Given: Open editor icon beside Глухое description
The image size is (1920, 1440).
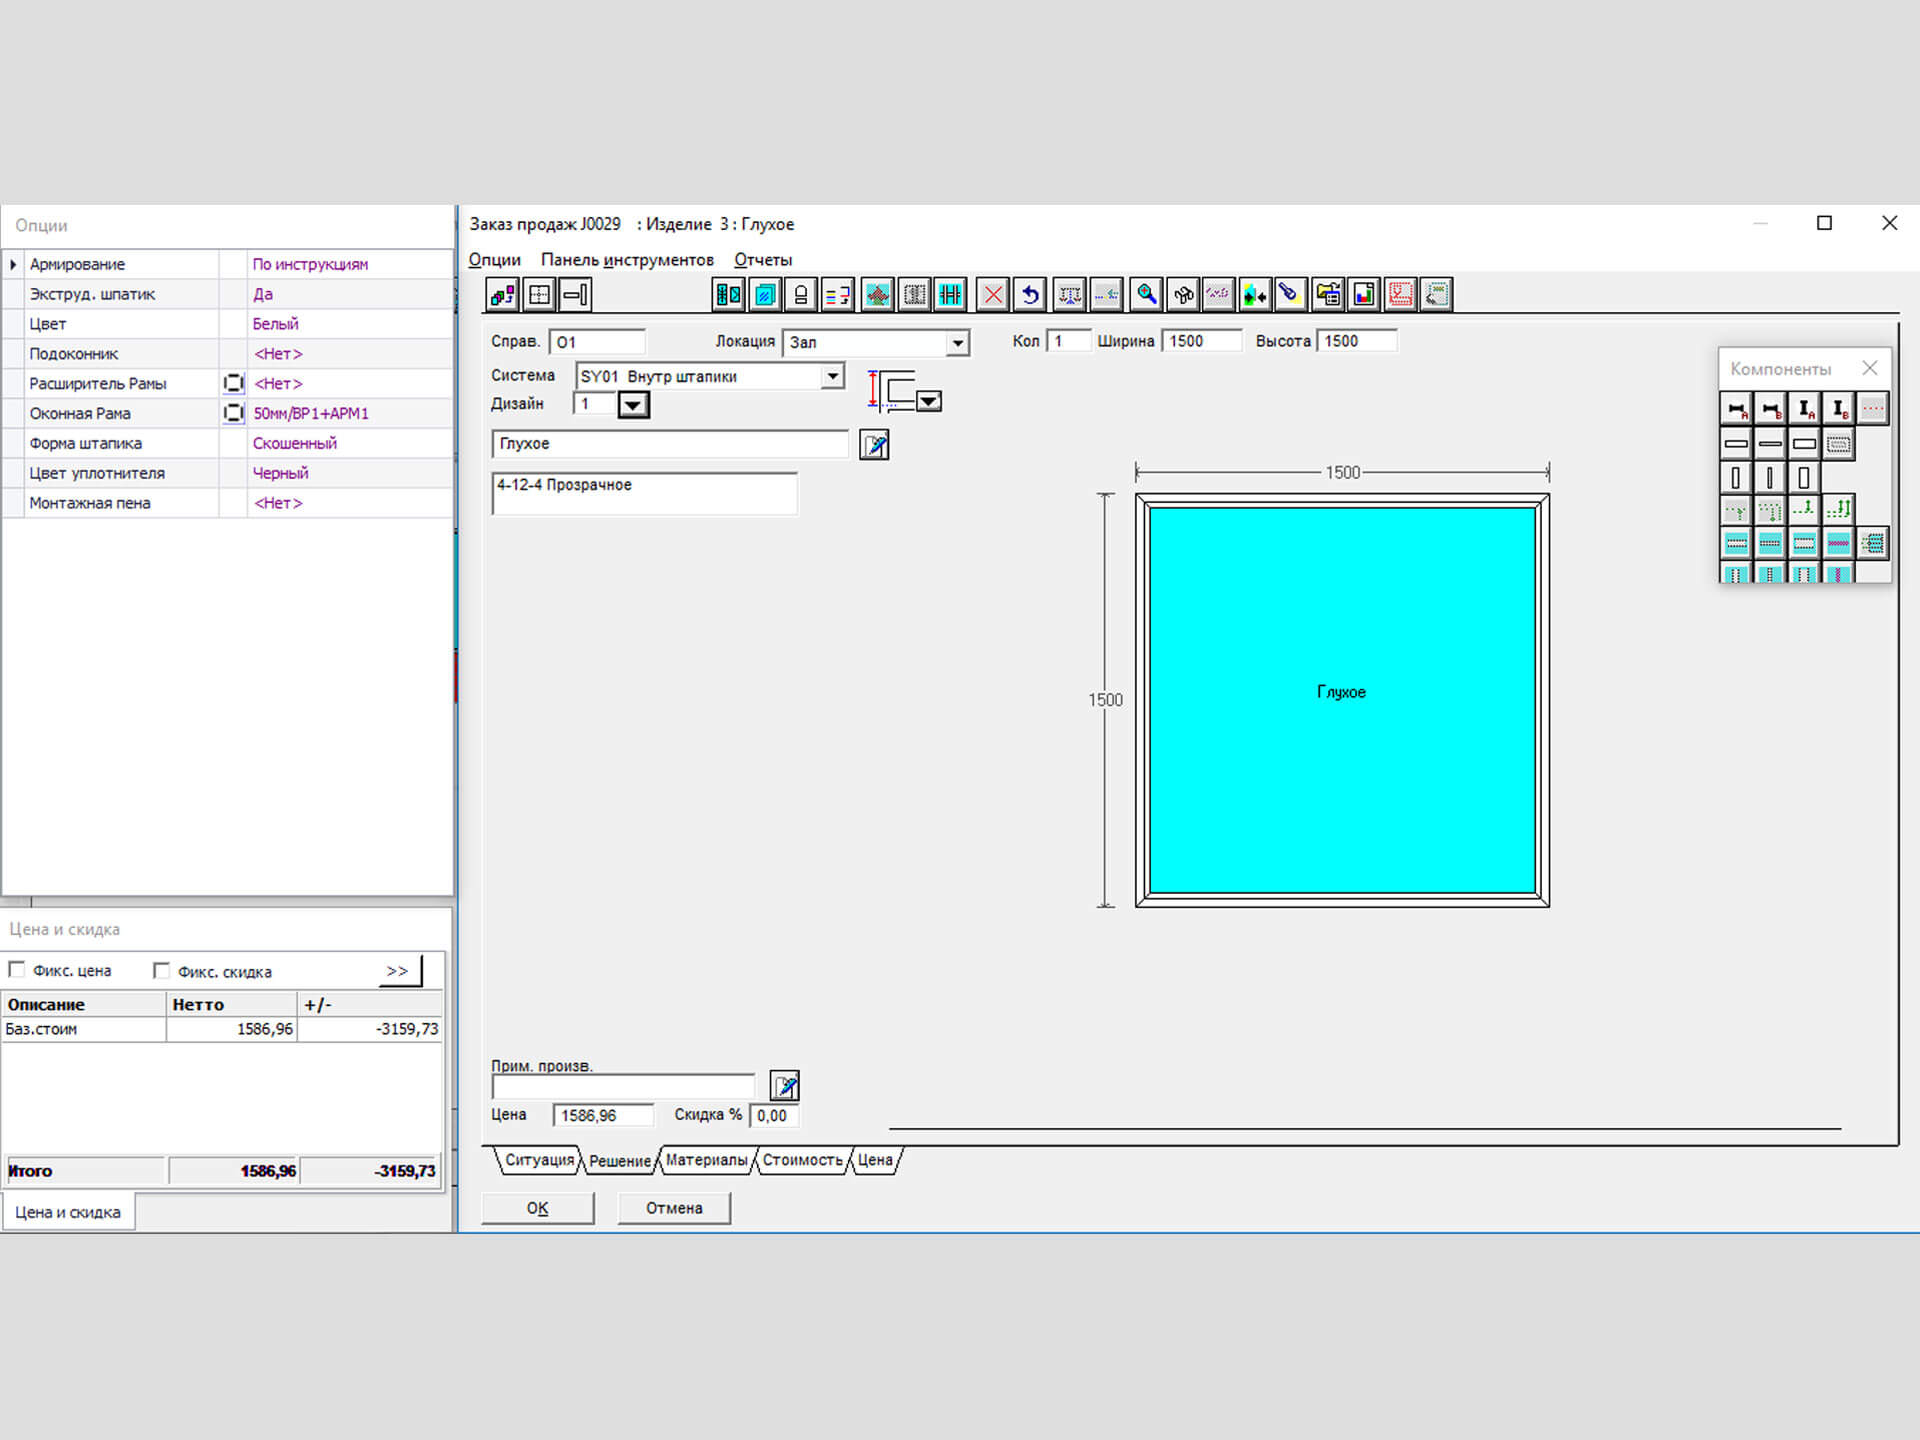Looking at the screenshot, I should click(x=874, y=445).
